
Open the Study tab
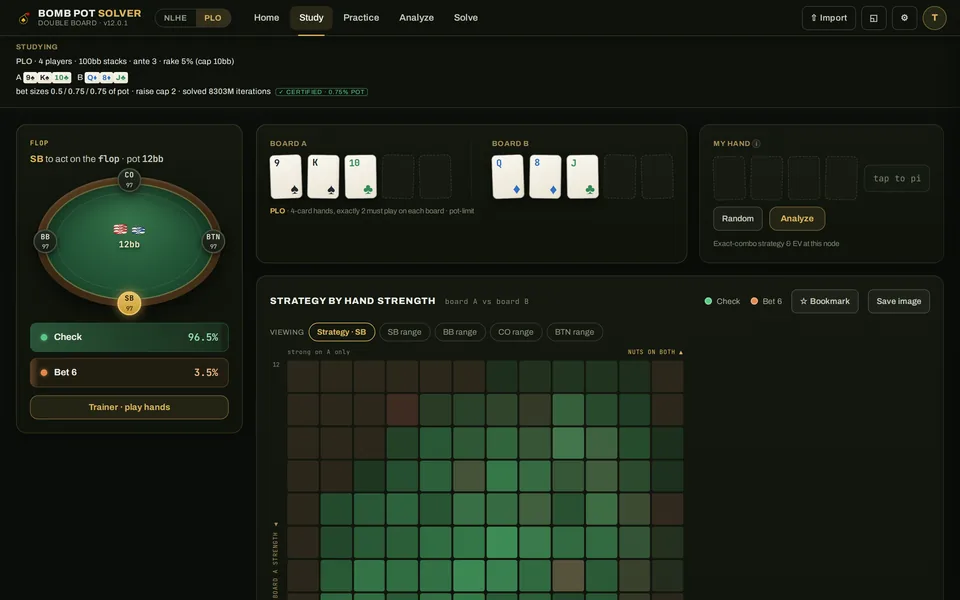(x=311, y=18)
